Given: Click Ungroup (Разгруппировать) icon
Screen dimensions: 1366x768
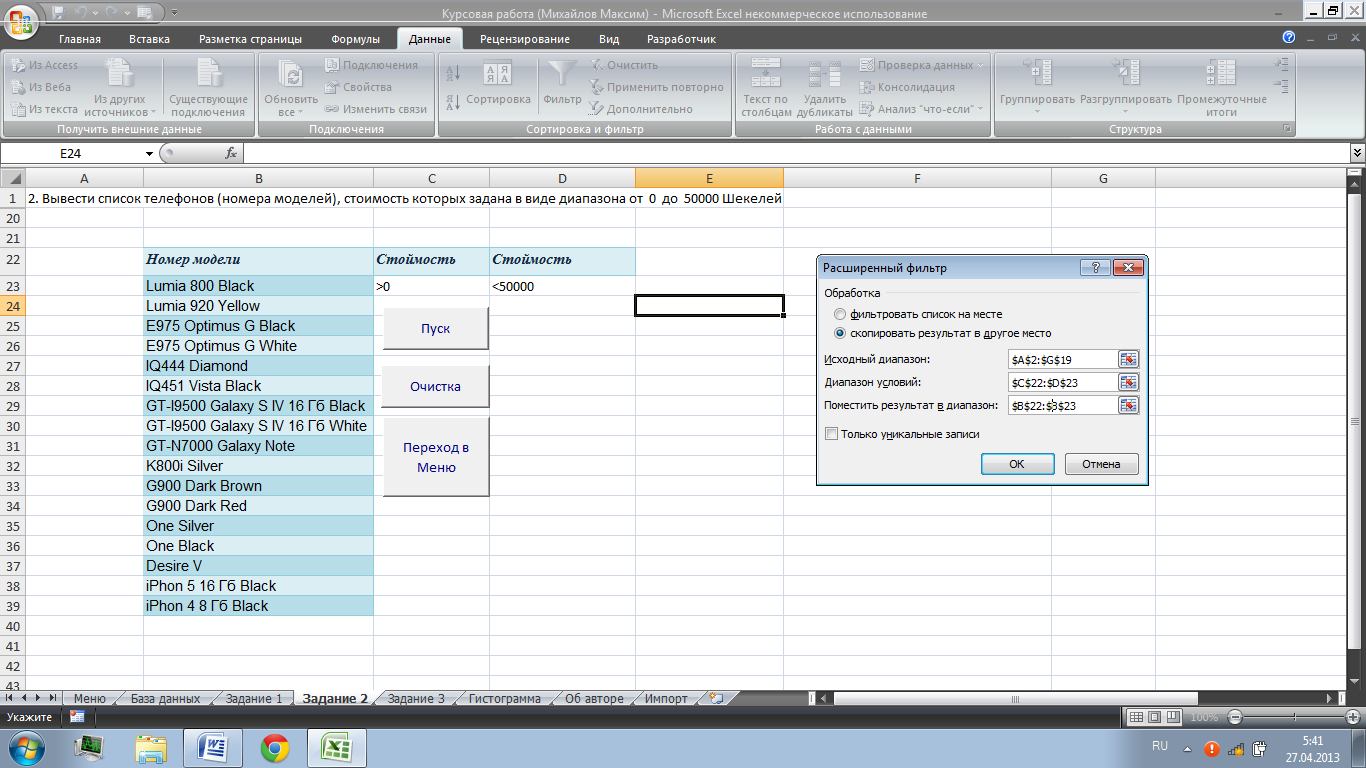Looking at the screenshot, I should (1125, 72).
